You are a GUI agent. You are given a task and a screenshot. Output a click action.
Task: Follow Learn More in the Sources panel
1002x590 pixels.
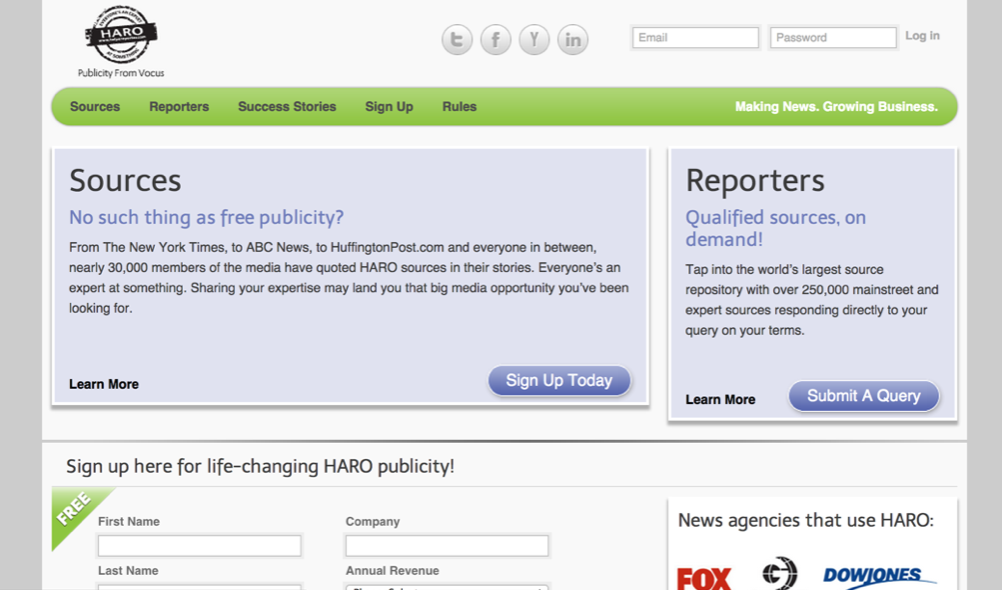104,384
